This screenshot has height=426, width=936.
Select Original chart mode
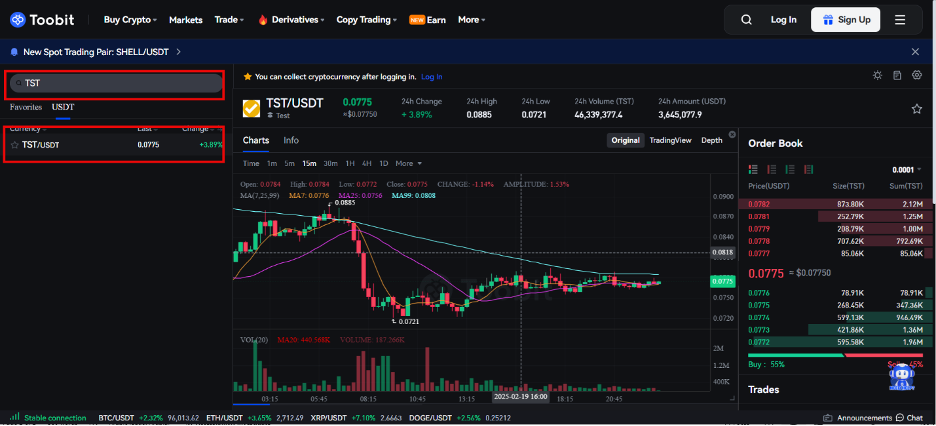tap(626, 140)
